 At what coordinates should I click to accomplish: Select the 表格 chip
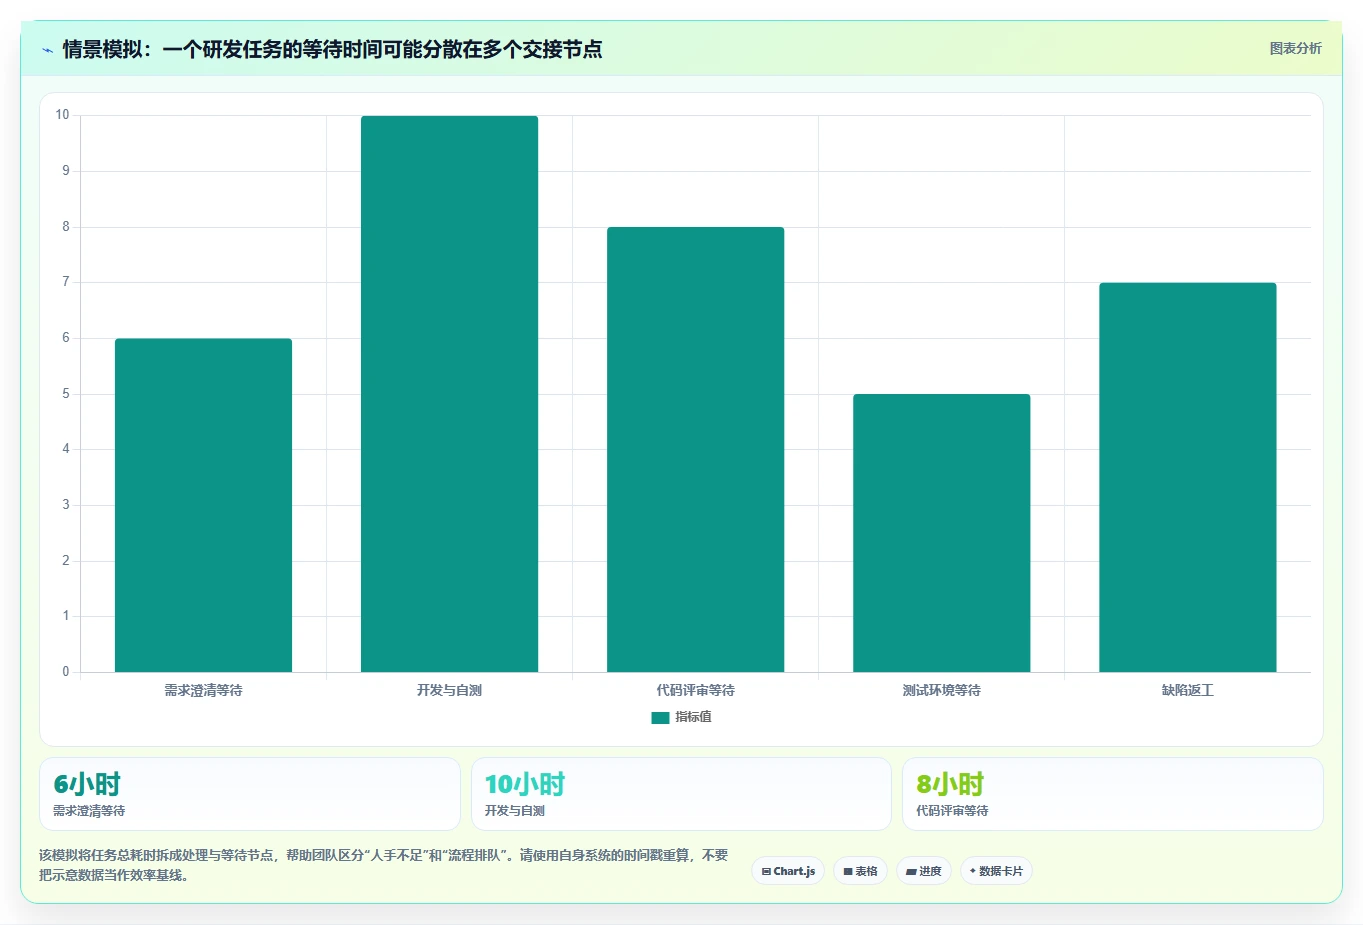(x=860, y=871)
